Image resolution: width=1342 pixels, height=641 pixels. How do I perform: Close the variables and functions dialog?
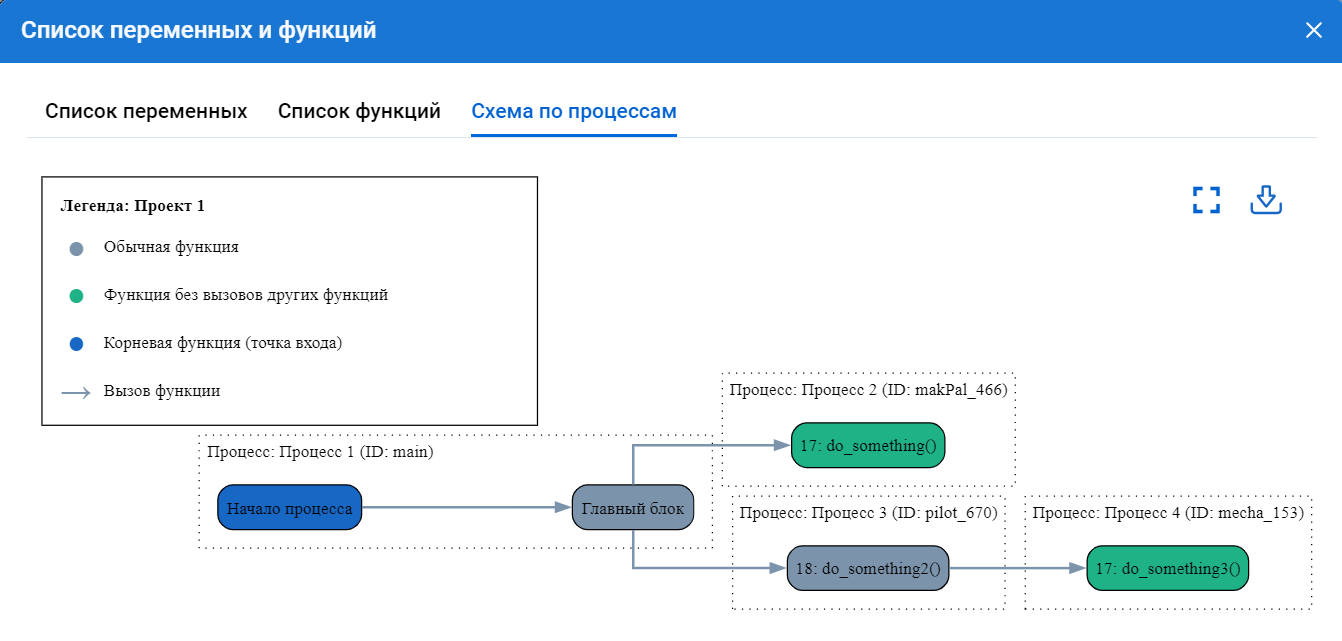pos(1313,30)
